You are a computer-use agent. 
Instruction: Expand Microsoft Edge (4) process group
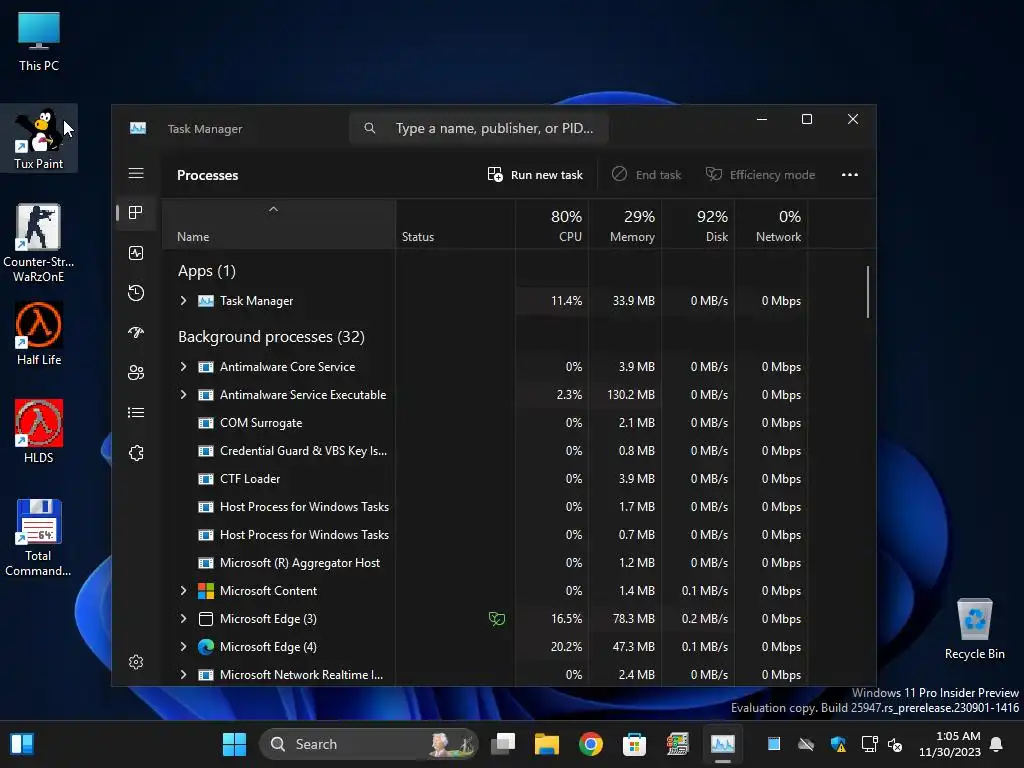(x=184, y=647)
